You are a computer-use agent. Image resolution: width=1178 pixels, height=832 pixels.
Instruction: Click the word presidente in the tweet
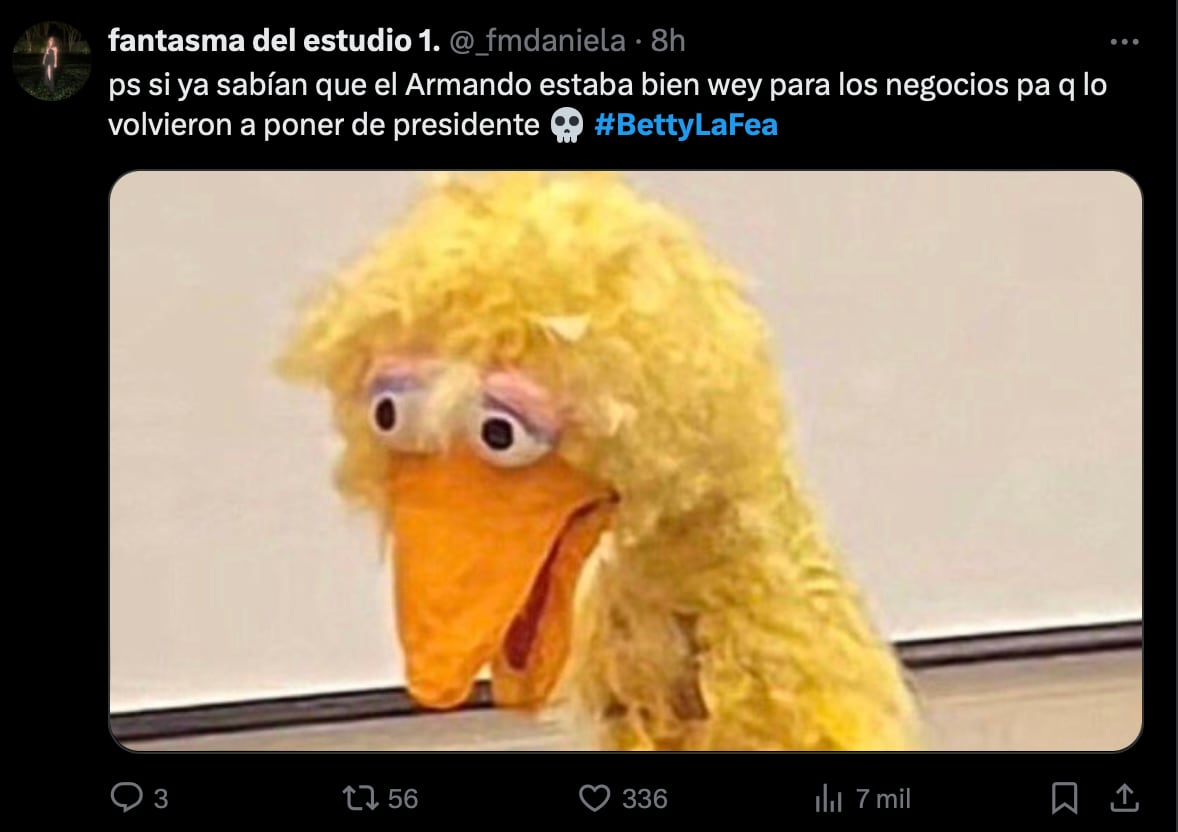pyautogui.click(x=466, y=125)
